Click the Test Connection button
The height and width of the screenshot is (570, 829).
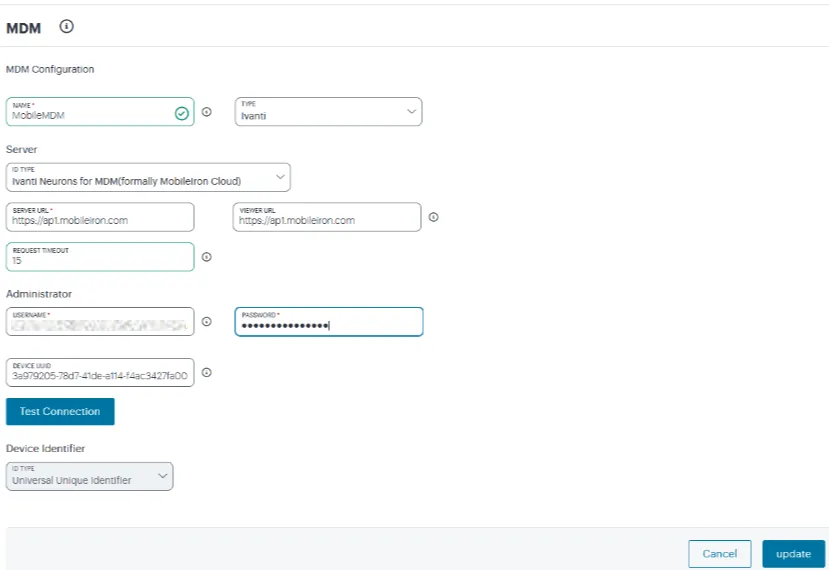click(60, 411)
